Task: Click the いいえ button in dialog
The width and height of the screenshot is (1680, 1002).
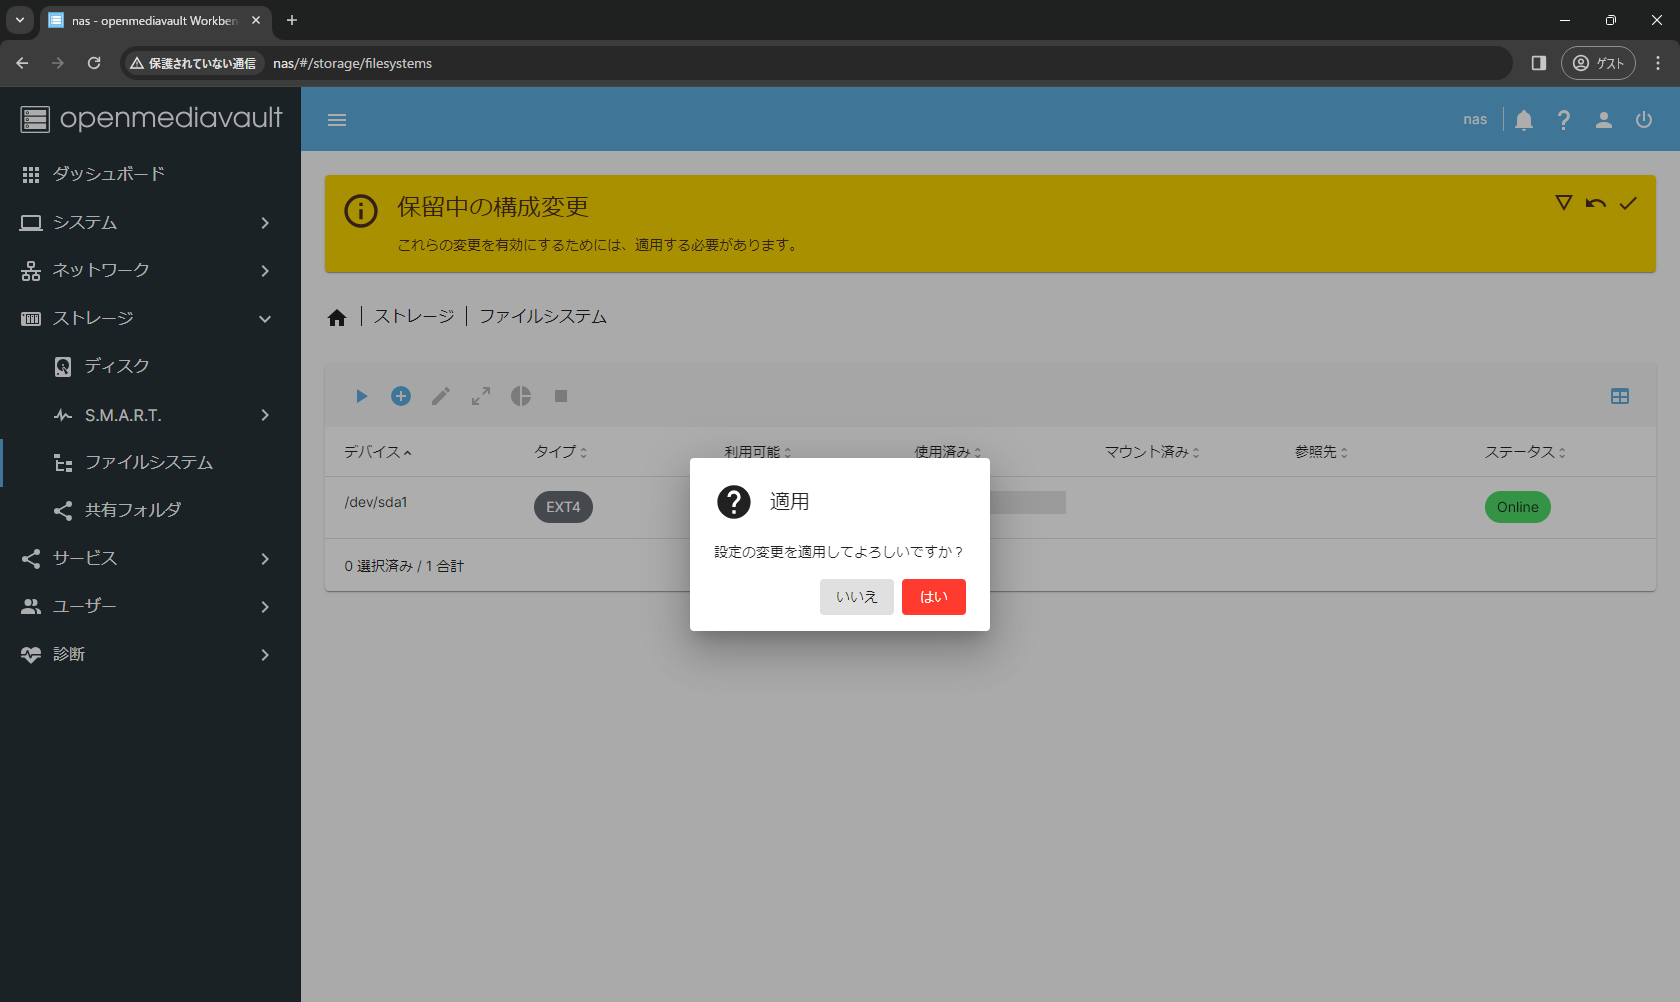Action: 856,597
